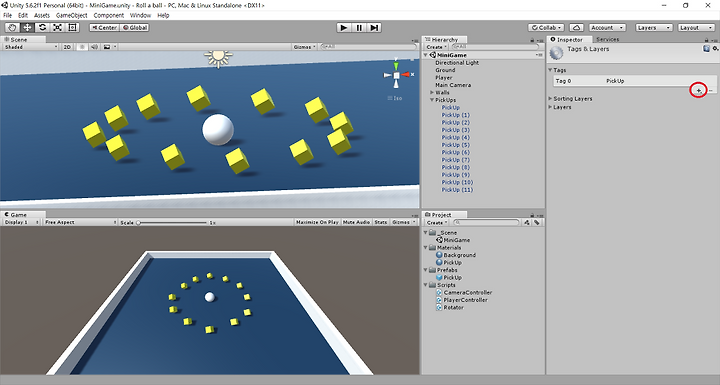Open the Assets menu
Viewport: 720px width, 385px height.
[42, 15]
